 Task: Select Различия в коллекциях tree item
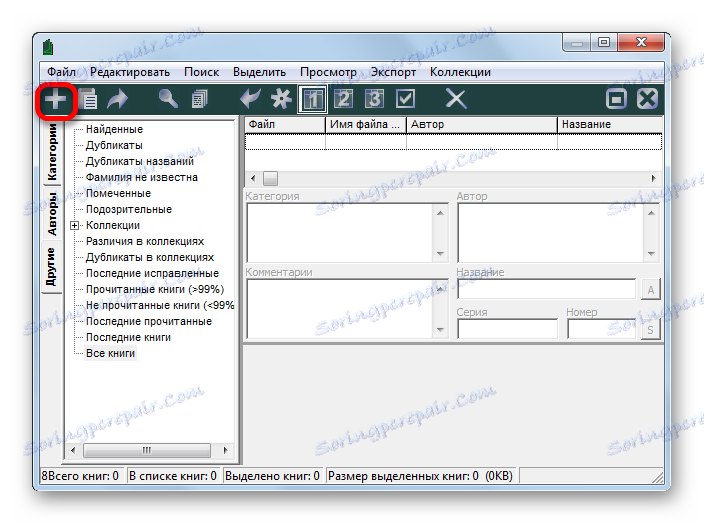145,242
